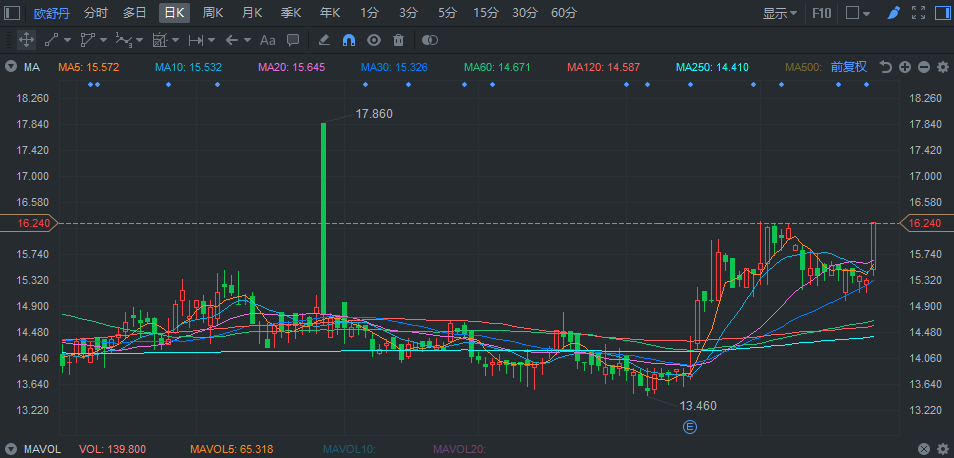Switch to 1分 minute chart
The width and height of the screenshot is (954, 458).
(369, 13)
